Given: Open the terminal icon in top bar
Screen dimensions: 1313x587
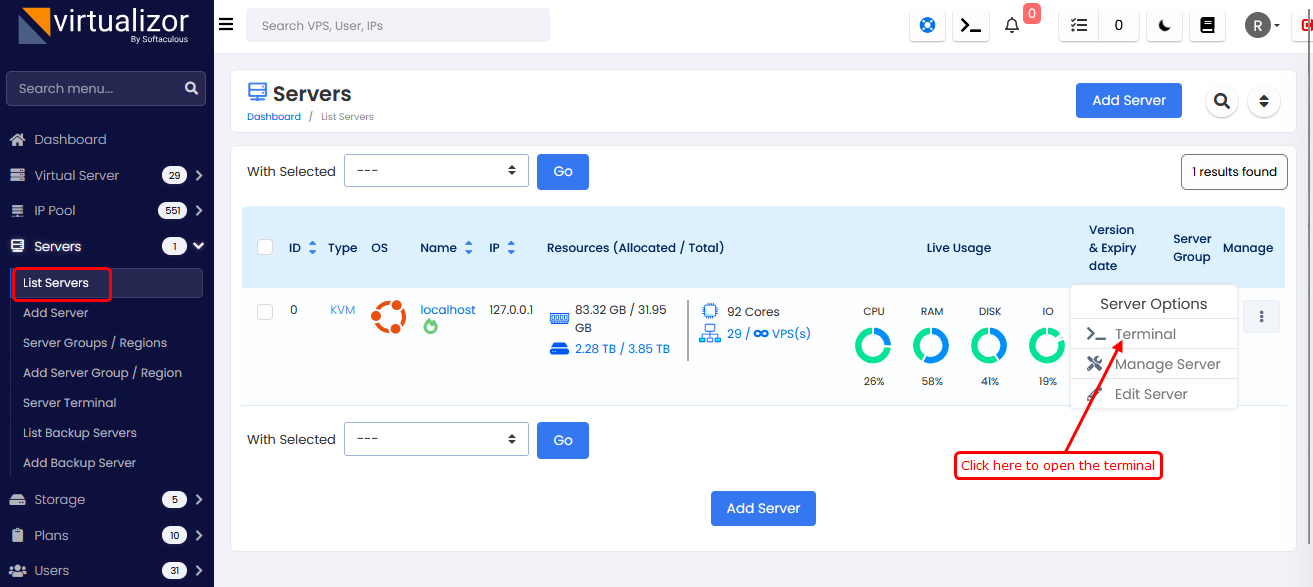Looking at the screenshot, I should click(x=970, y=26).
